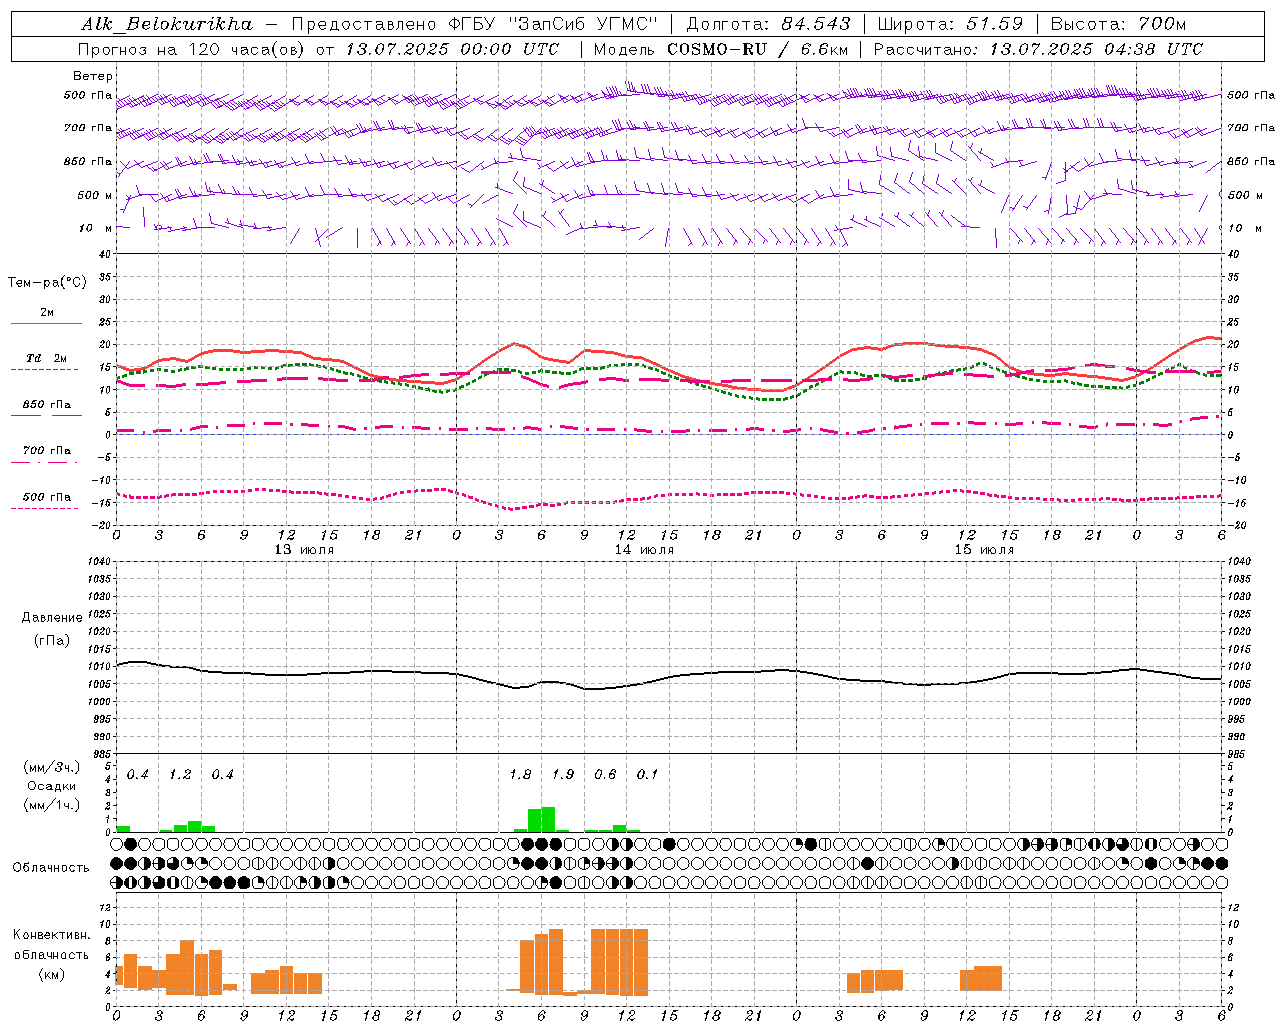Click the Td 2м dew point legend entry
1280x1024 pixels.
pyautogui.click(x=46, y=358)
